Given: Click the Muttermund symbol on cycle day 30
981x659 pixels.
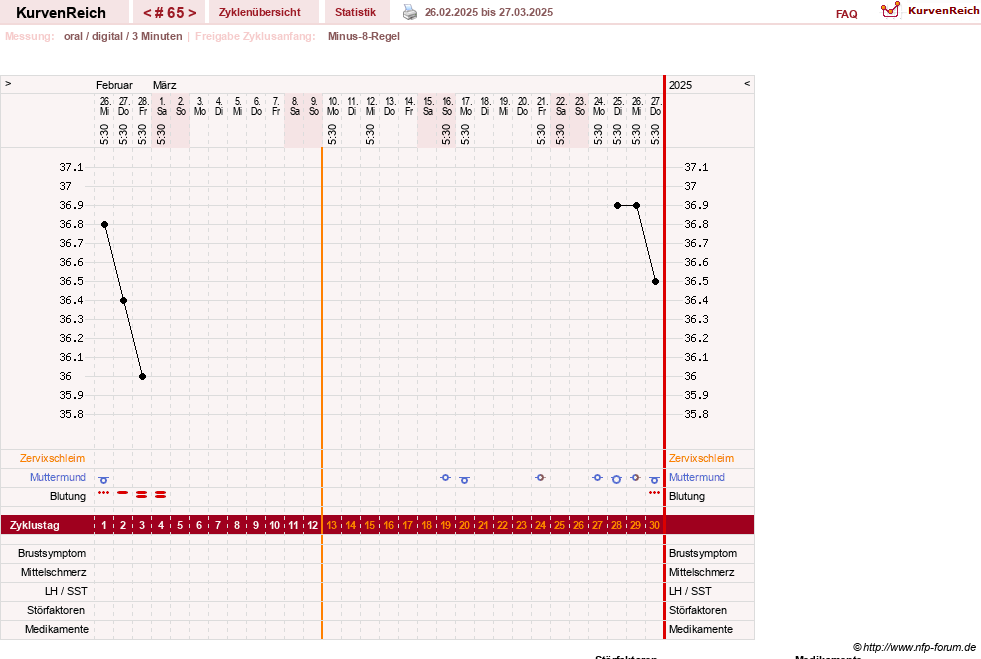Looking at the screenshot, I should (654, 480).
